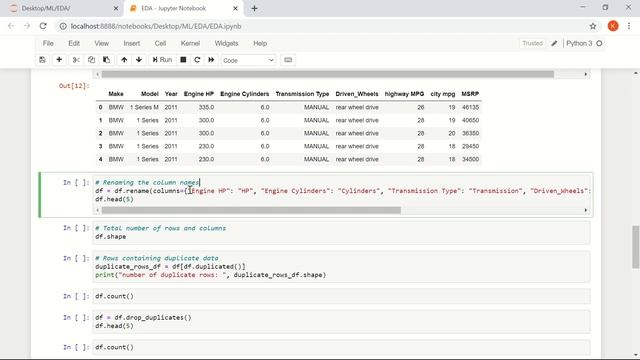This screenshot has width=640, height=360.
Task: Click the Out[12] output prompt
Action: [x=74, y=86]
